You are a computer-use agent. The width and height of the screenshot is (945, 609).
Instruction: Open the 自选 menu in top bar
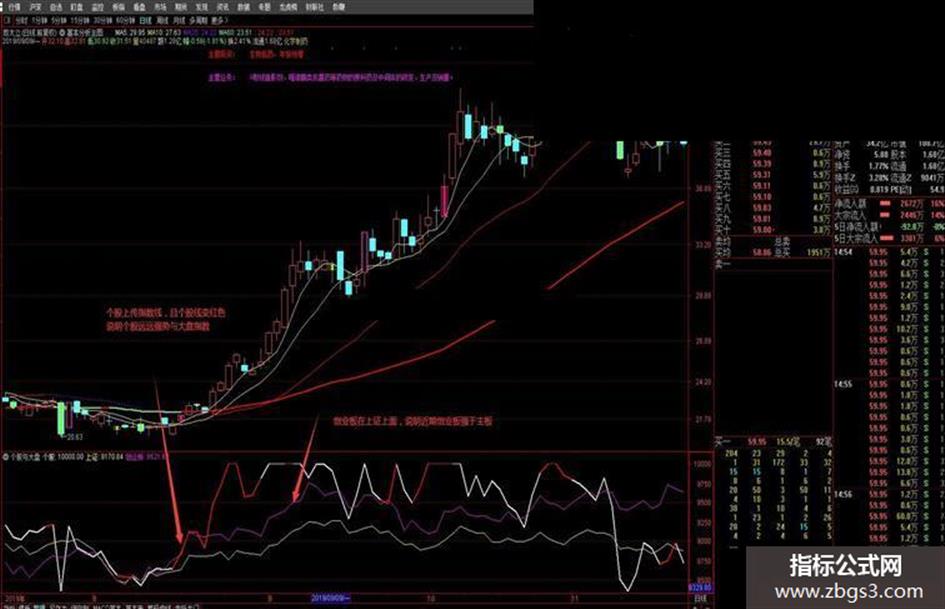(56, 7)
